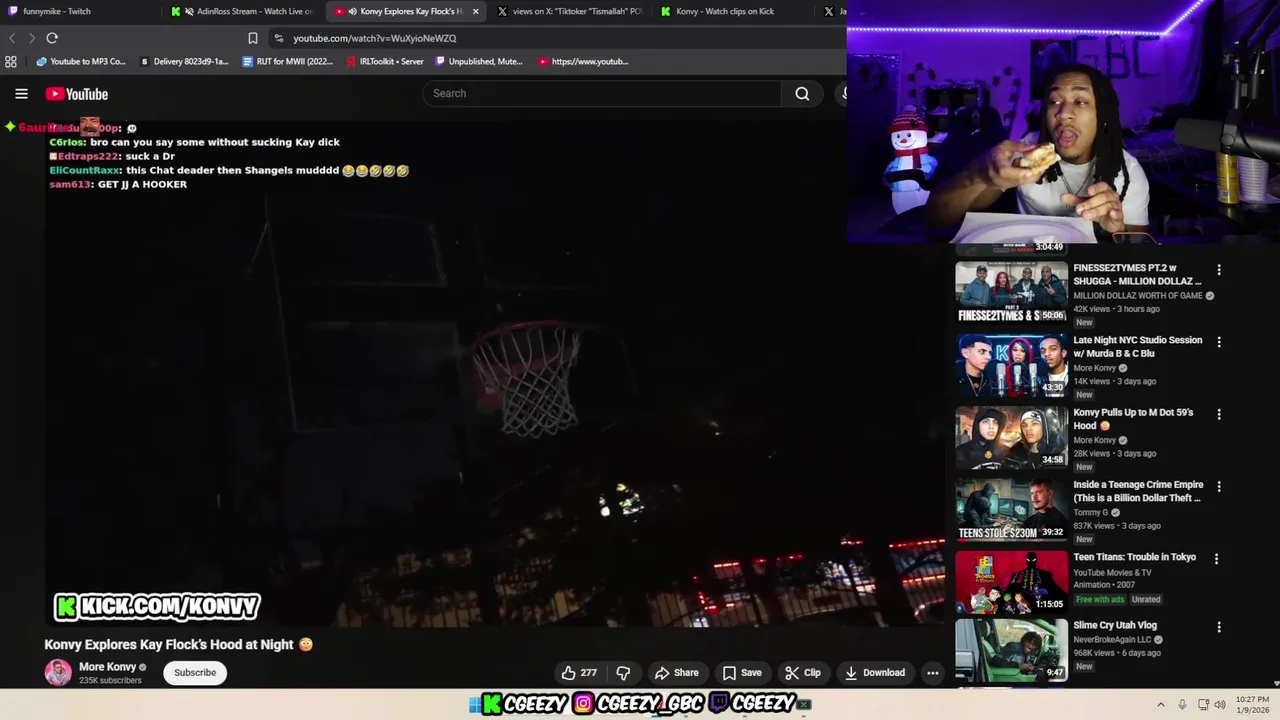Go forward using the browser forward arrow

[32, 38]
